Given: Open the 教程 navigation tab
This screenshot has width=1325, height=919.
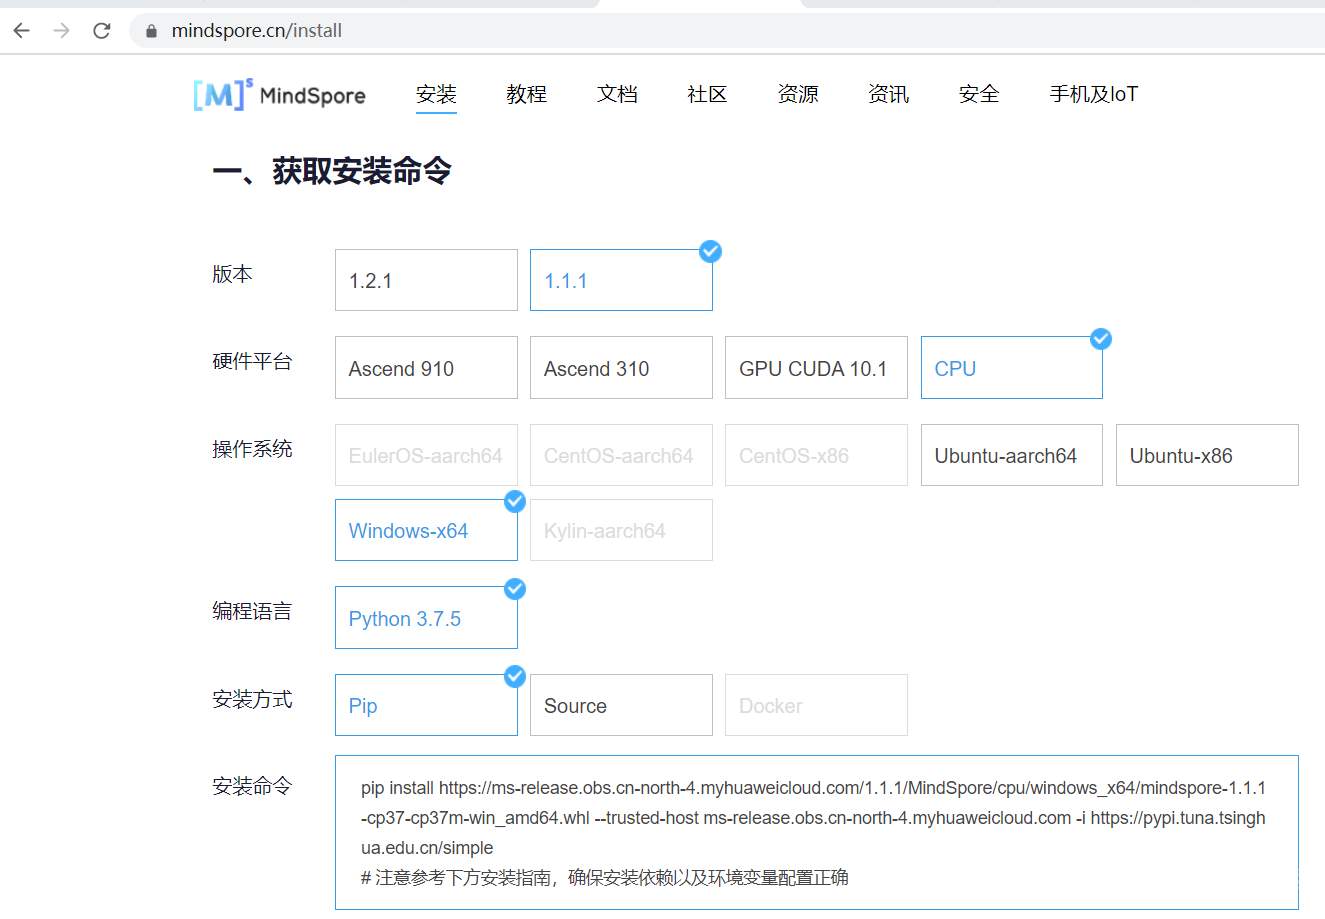Looking at the screenshot, I should pyautogui.click(x=526, y=94).
